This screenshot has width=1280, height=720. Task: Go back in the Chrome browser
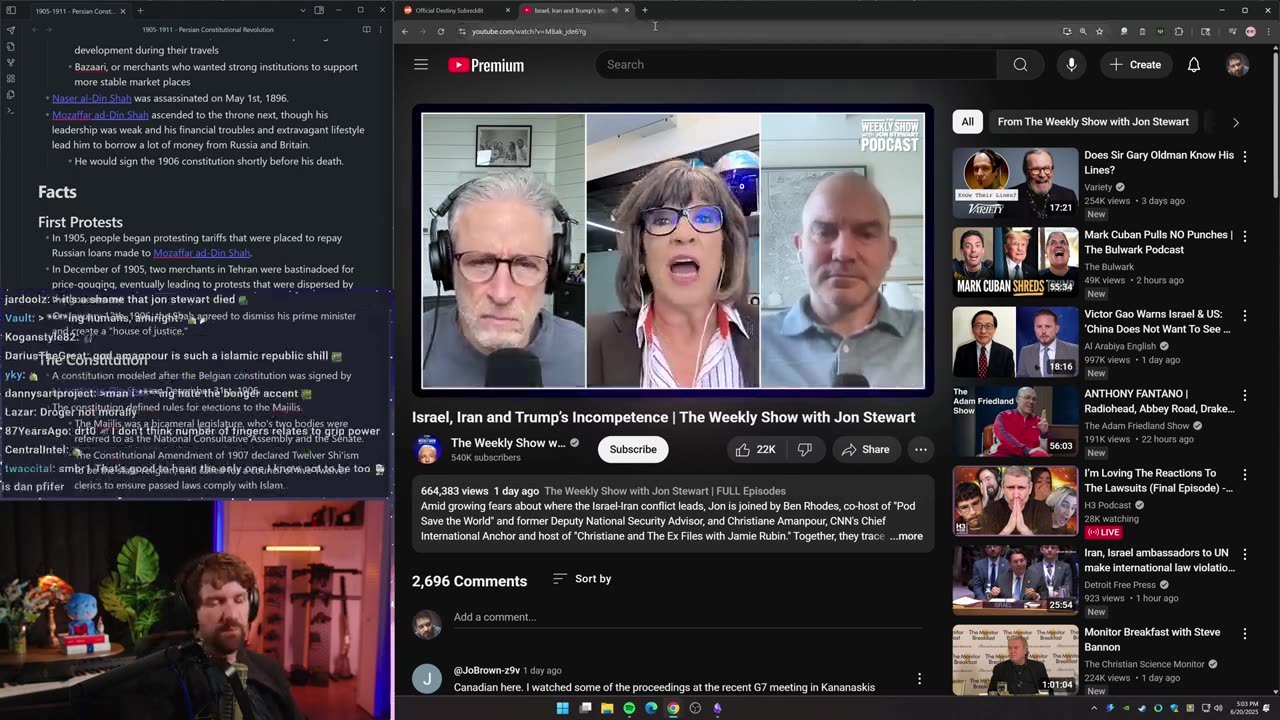(x=405, y=31)
